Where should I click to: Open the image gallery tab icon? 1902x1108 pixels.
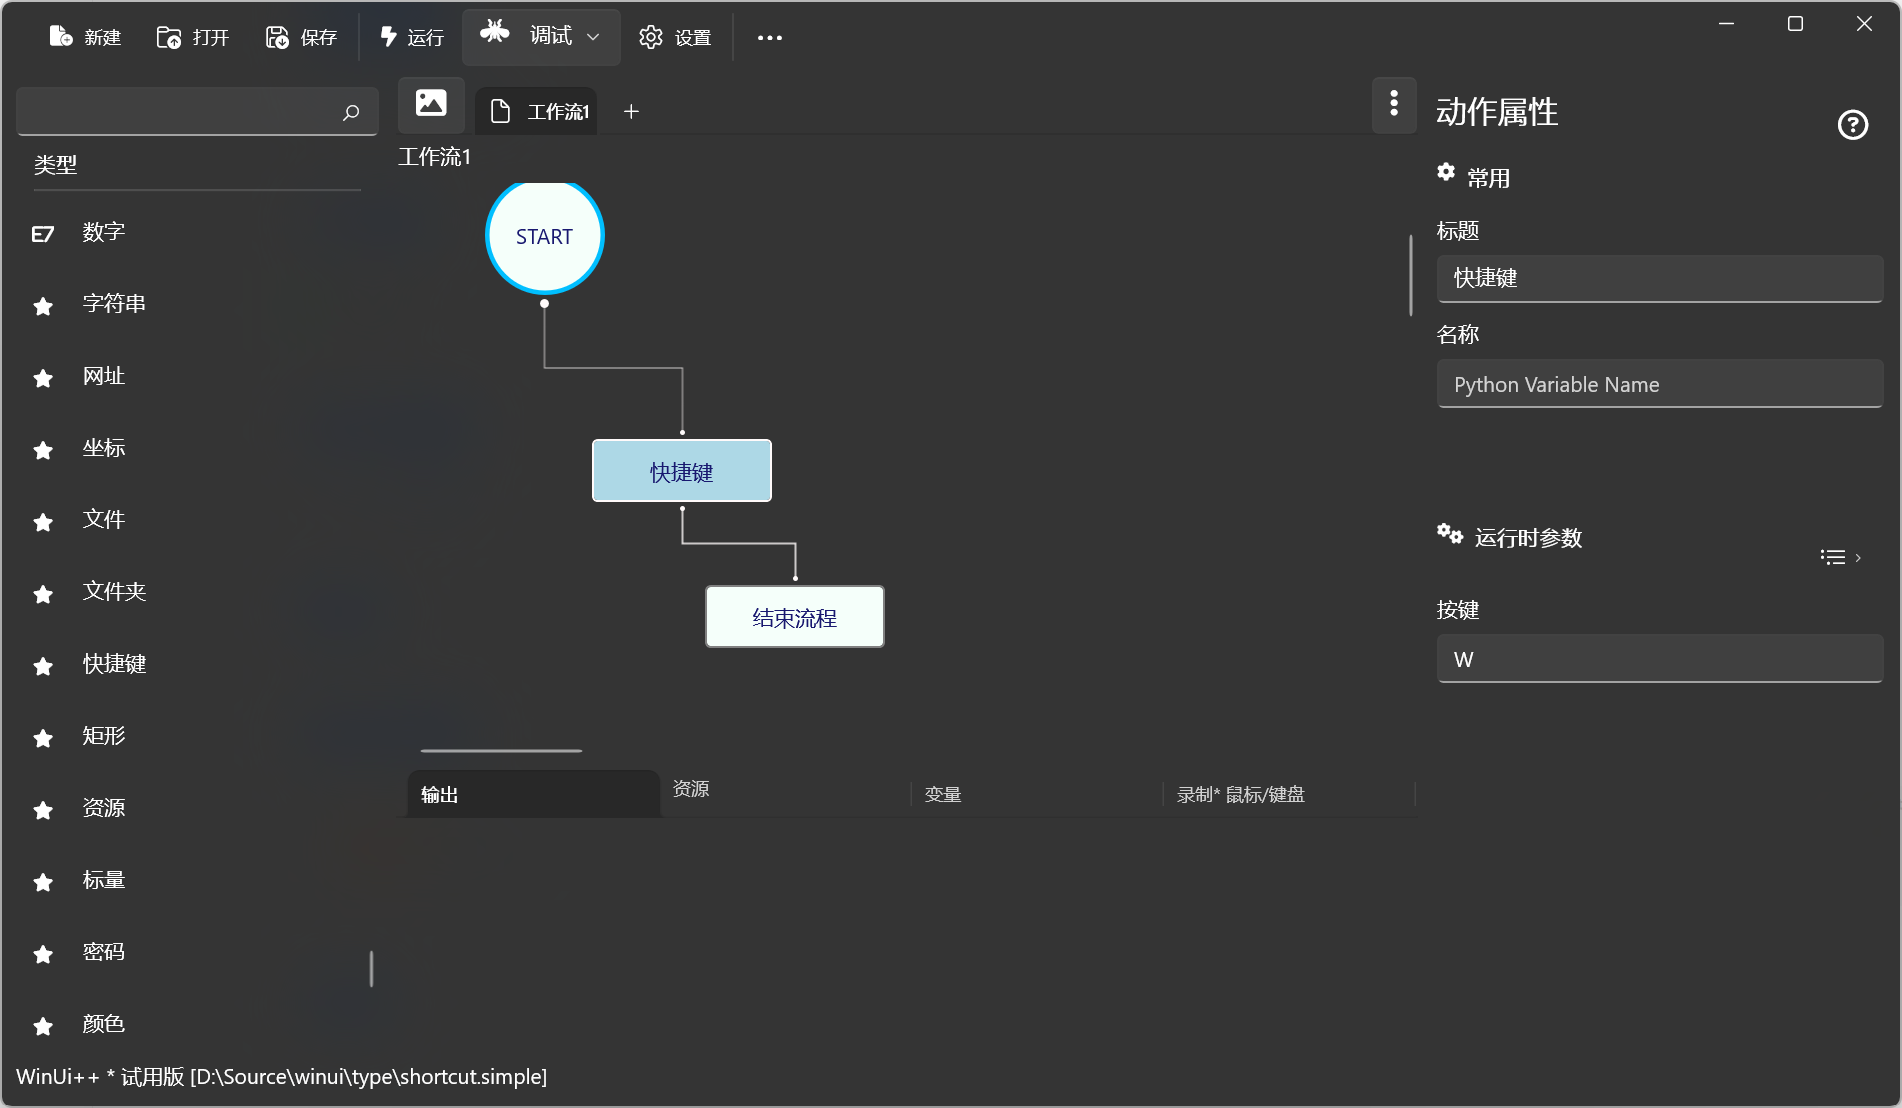coord(431,103)
